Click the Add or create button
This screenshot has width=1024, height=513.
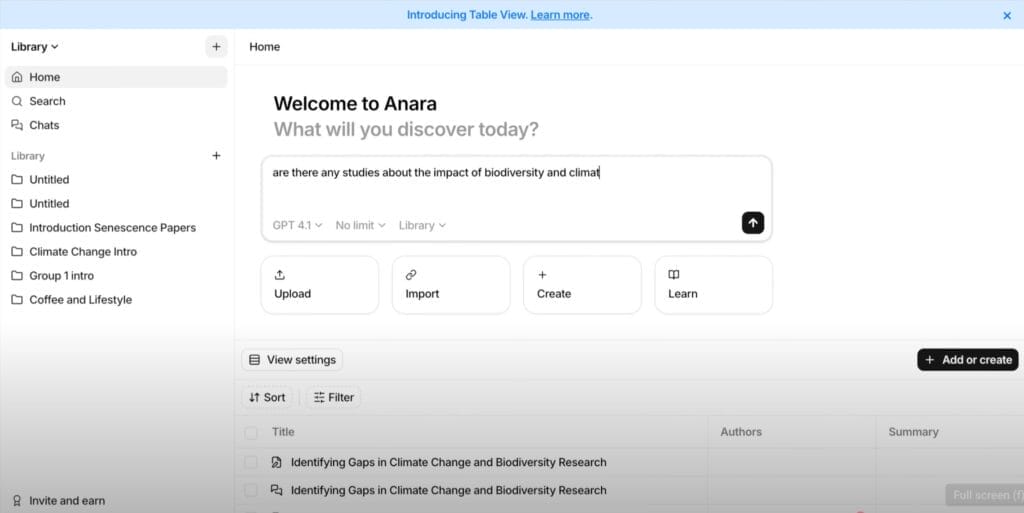(x=967, y=360)
